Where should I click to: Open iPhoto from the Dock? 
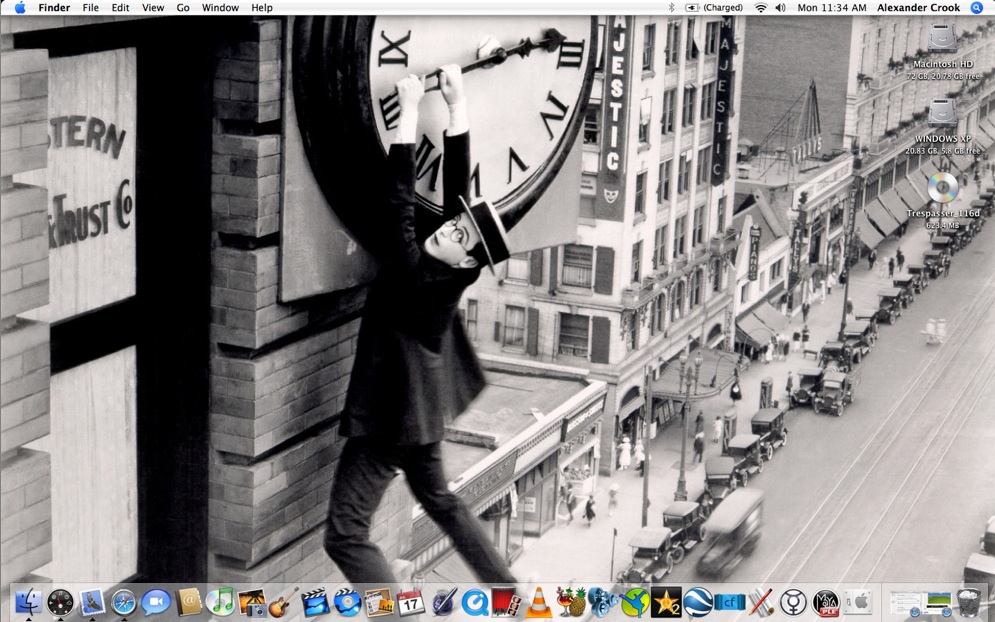[x=253, y=602]
